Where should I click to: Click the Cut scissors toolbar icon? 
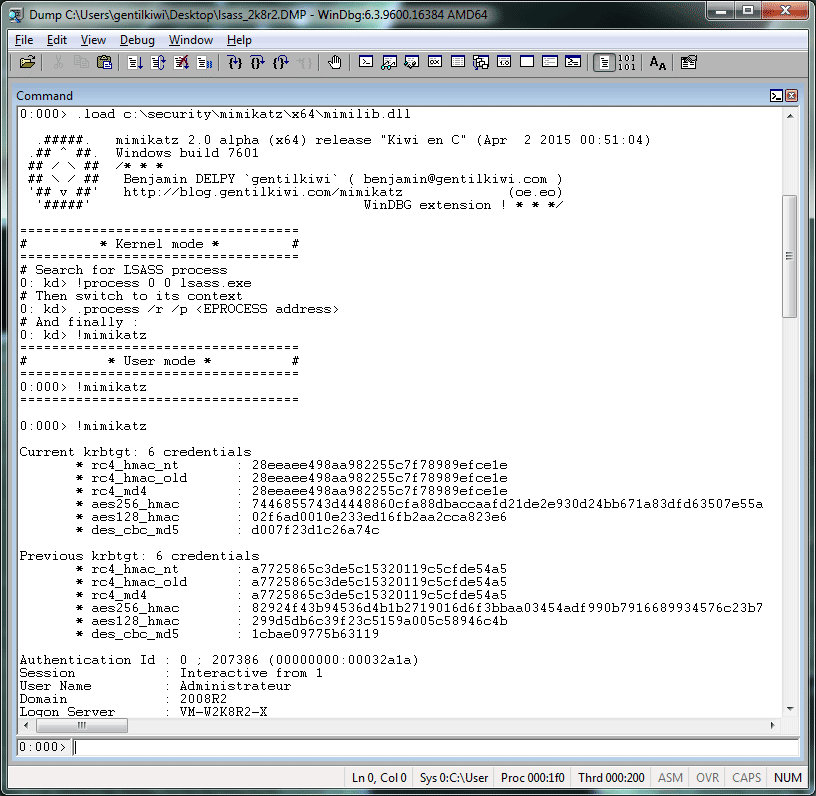(x=58, y=62)
